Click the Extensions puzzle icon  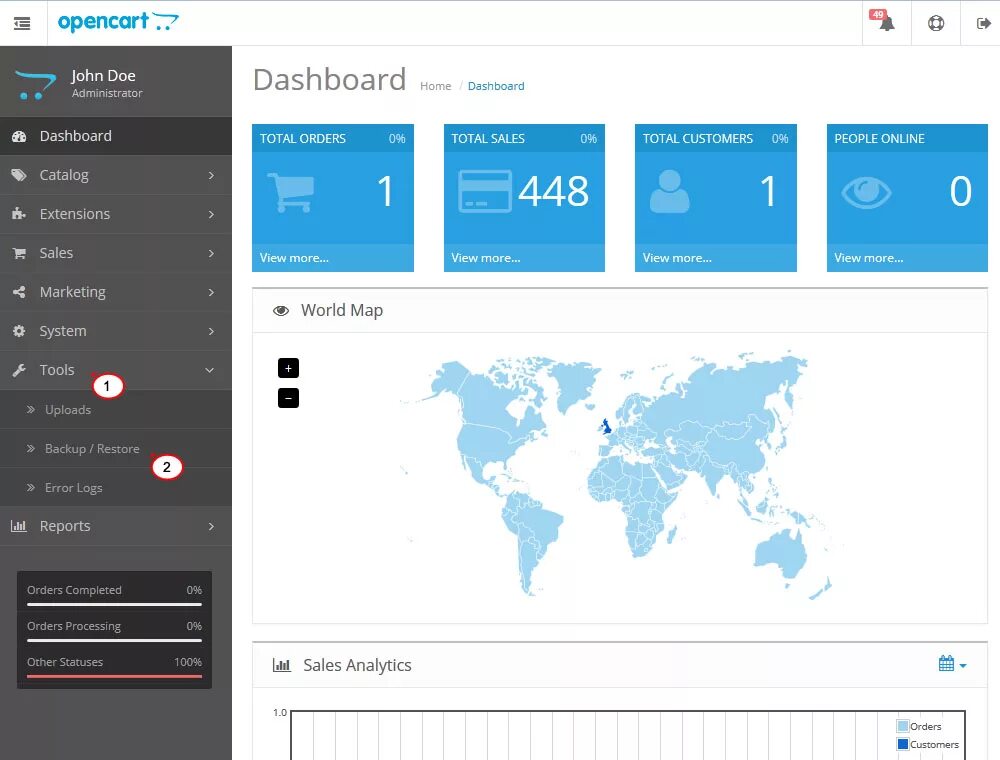tap(19, 214)
